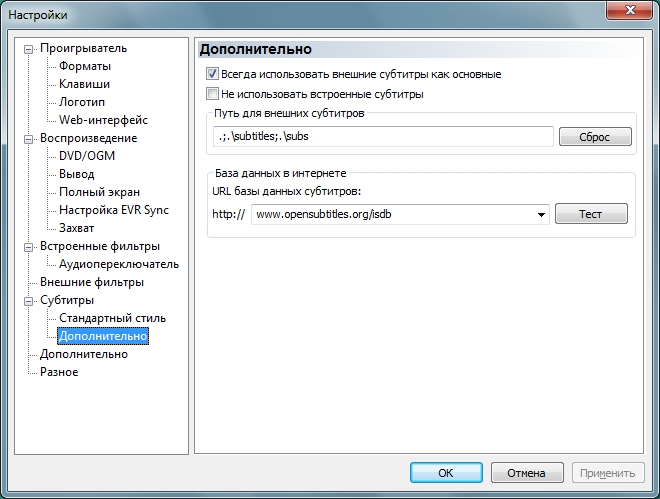Open Настройка EVR Sync page
This screenshot has height=499, width=660.
113,210
